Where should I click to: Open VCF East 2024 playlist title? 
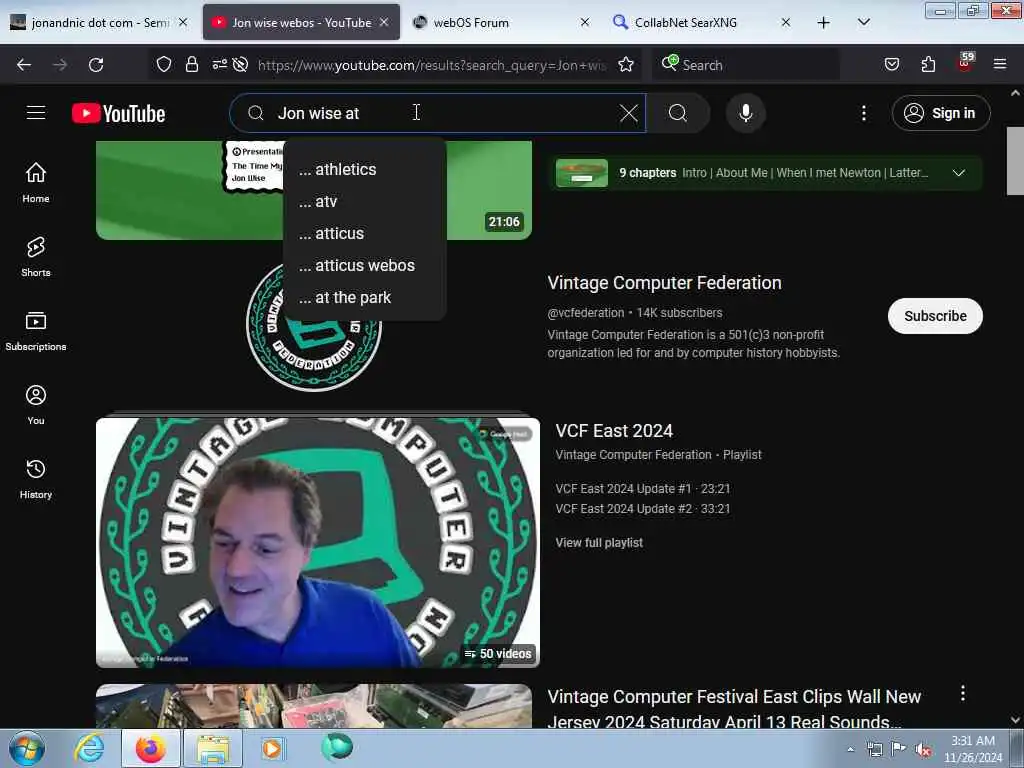614,431
